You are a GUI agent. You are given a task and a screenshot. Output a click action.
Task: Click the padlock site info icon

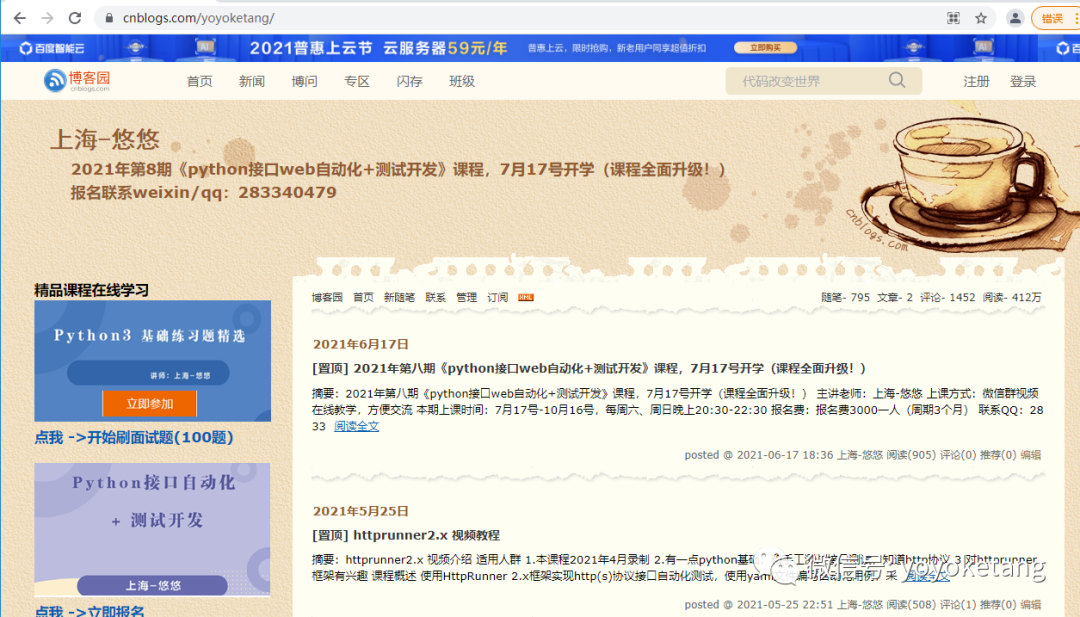(109, 19)
